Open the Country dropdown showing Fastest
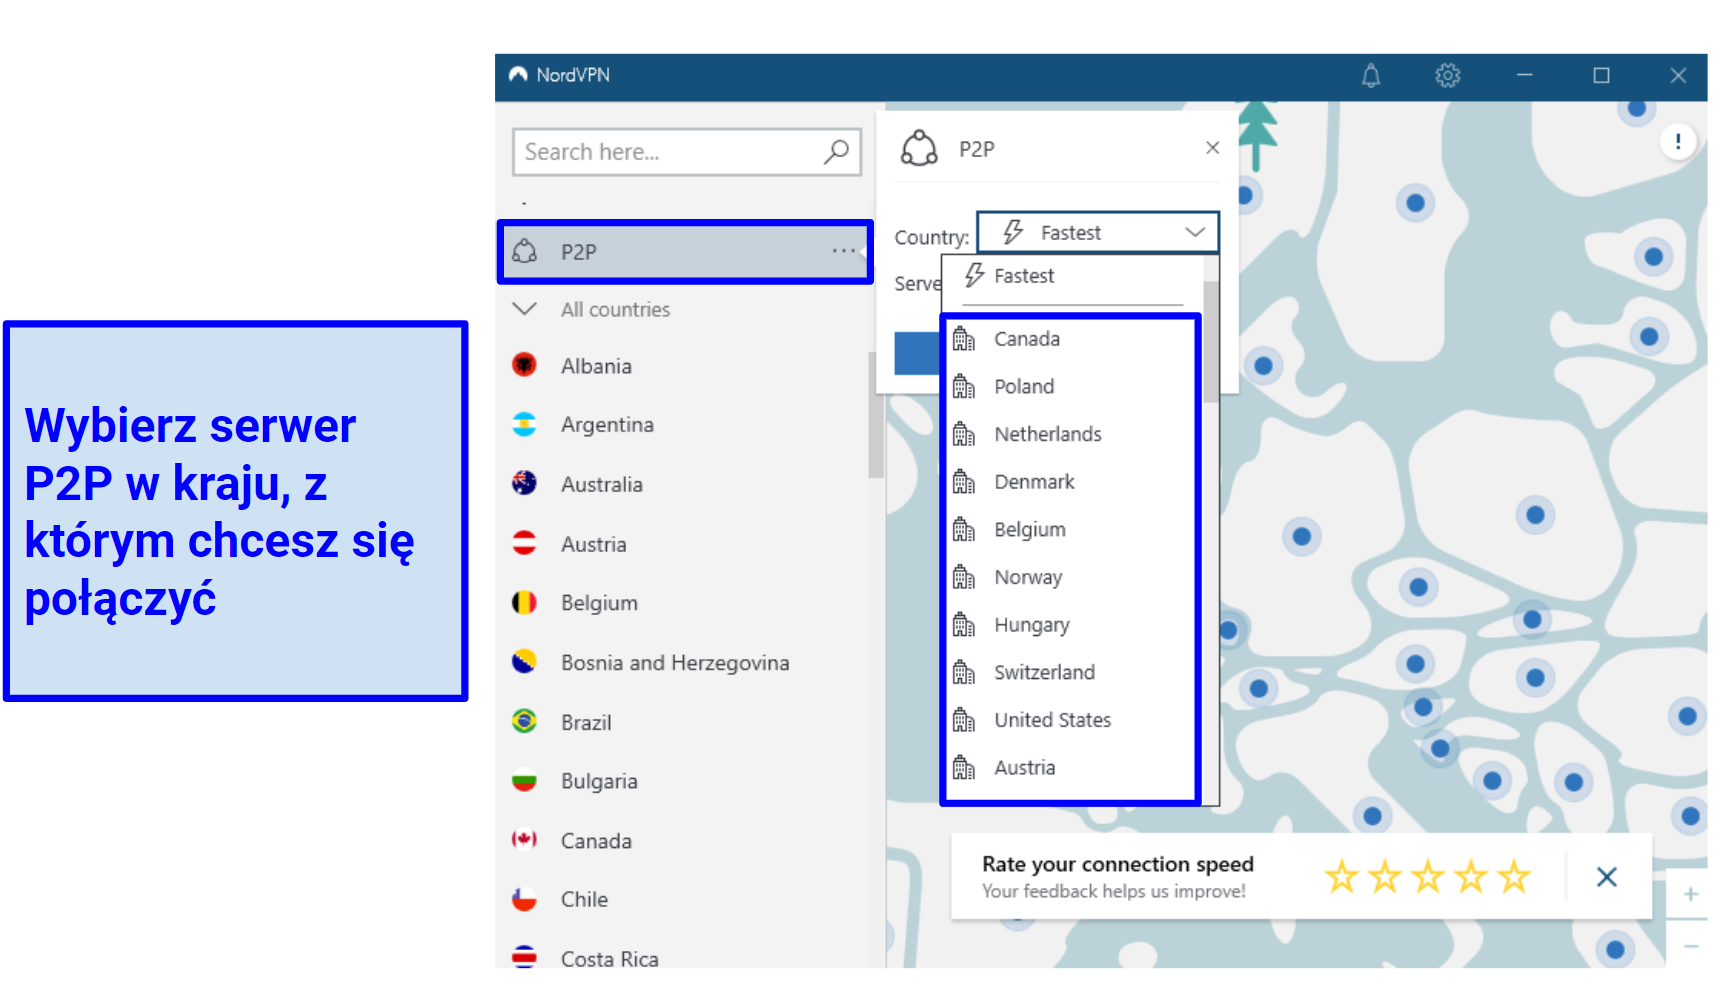This screenshot has height=1006, width=1713. [1098, 232]
